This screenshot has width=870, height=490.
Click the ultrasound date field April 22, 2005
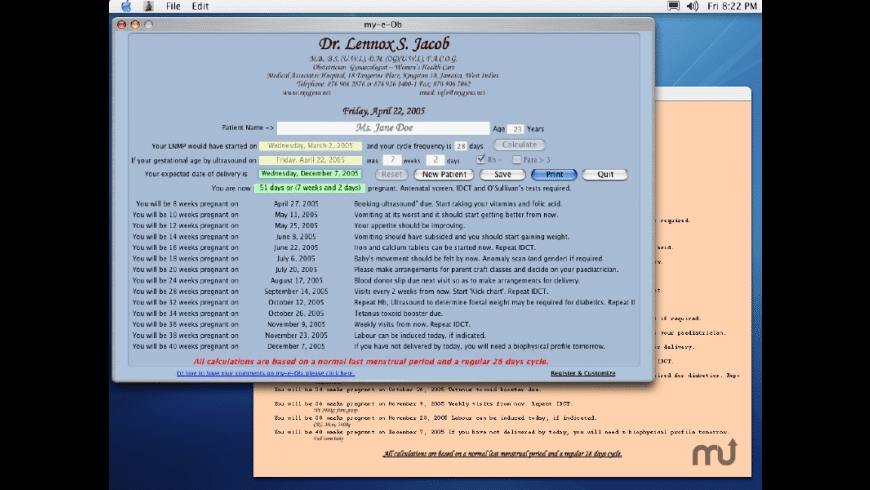point(310,160)
